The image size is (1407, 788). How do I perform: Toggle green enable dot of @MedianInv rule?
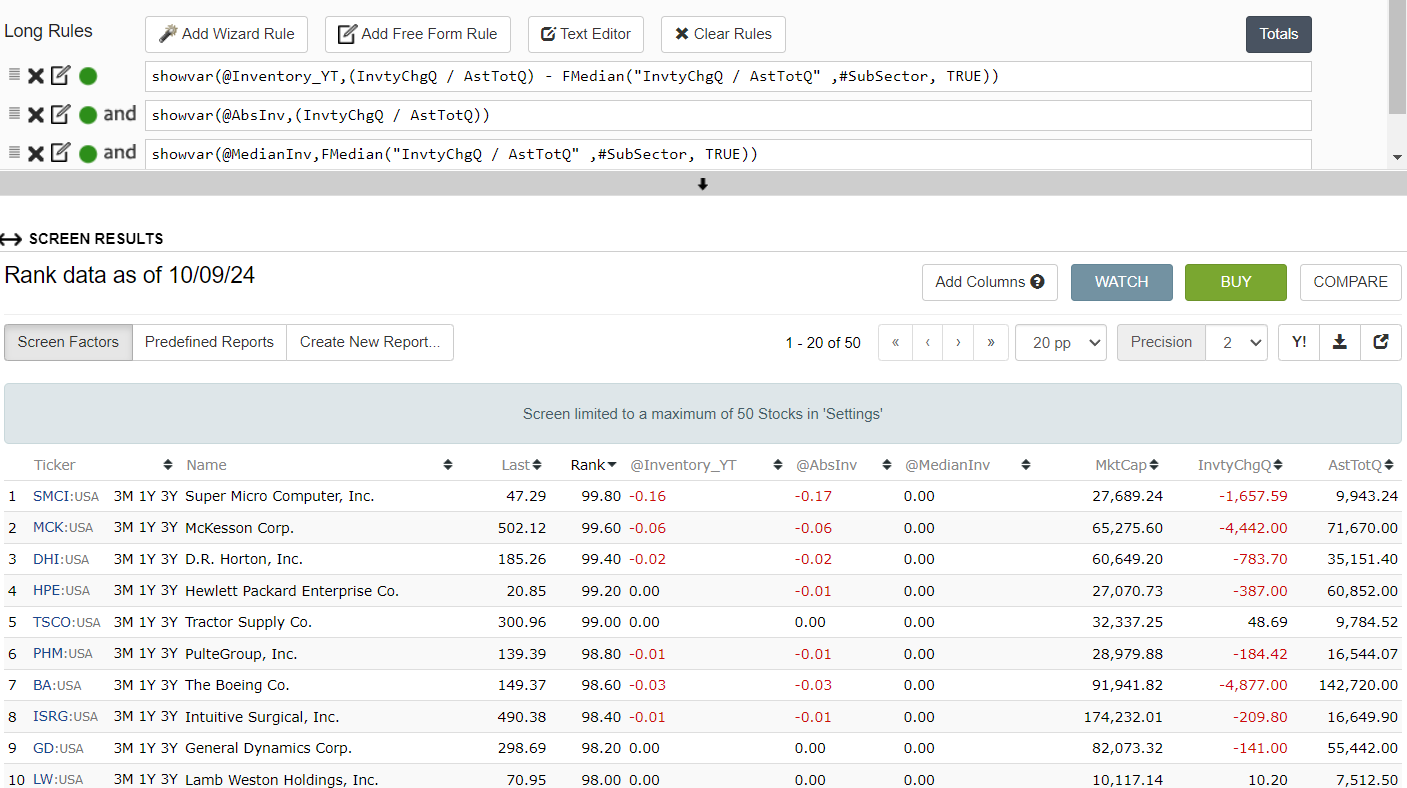click(88, 154)
